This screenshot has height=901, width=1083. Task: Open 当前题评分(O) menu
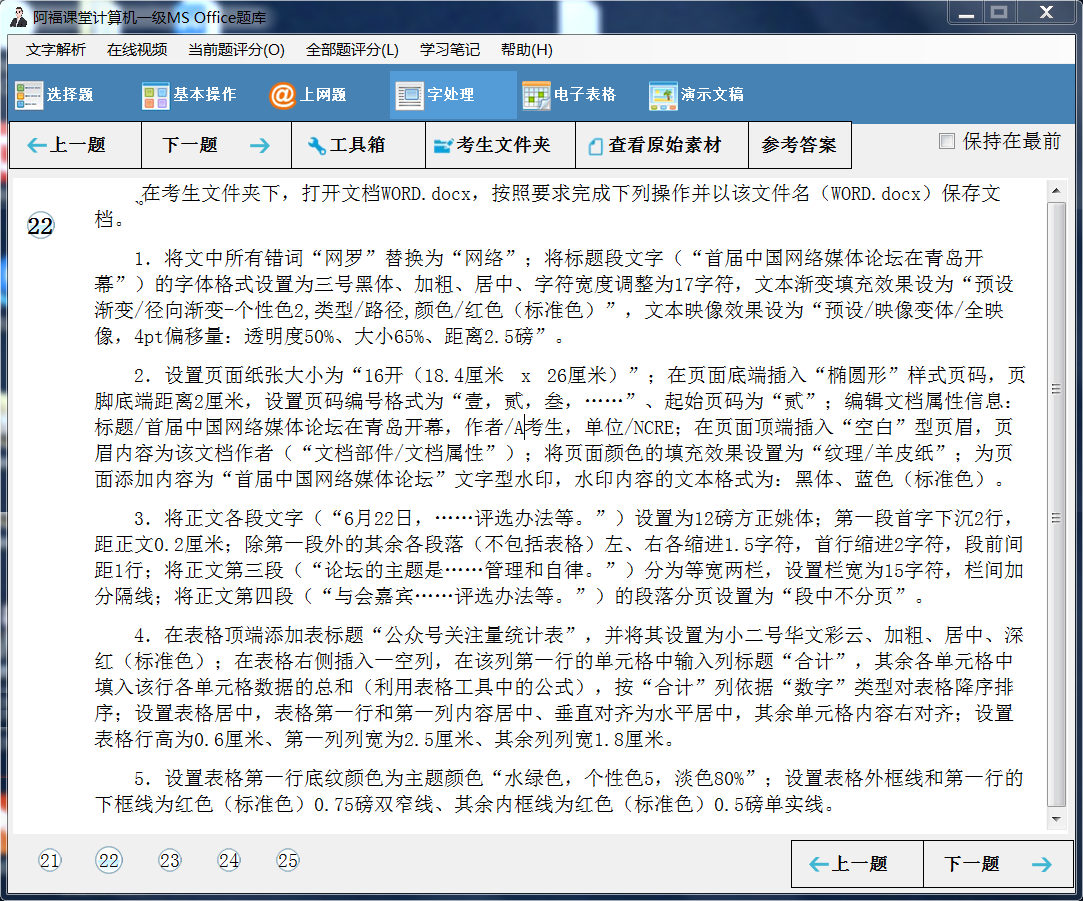pyautogui.click(x=236, y=50)
